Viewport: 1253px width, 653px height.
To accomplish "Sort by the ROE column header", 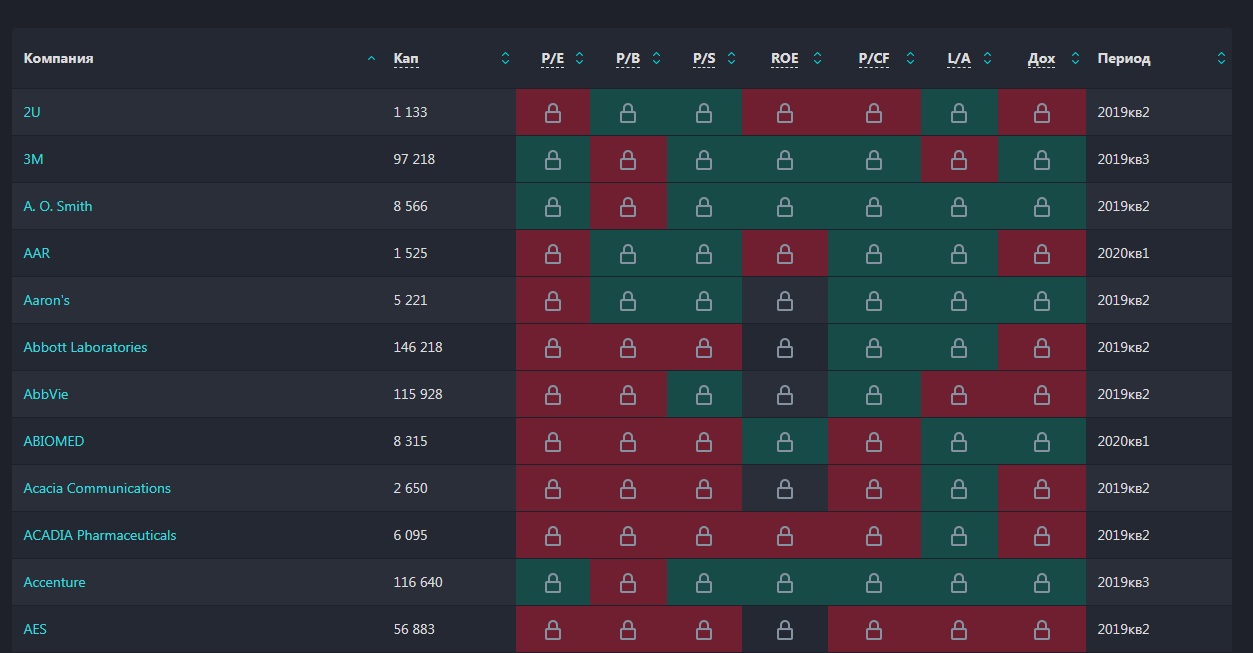I will (785, 59).
